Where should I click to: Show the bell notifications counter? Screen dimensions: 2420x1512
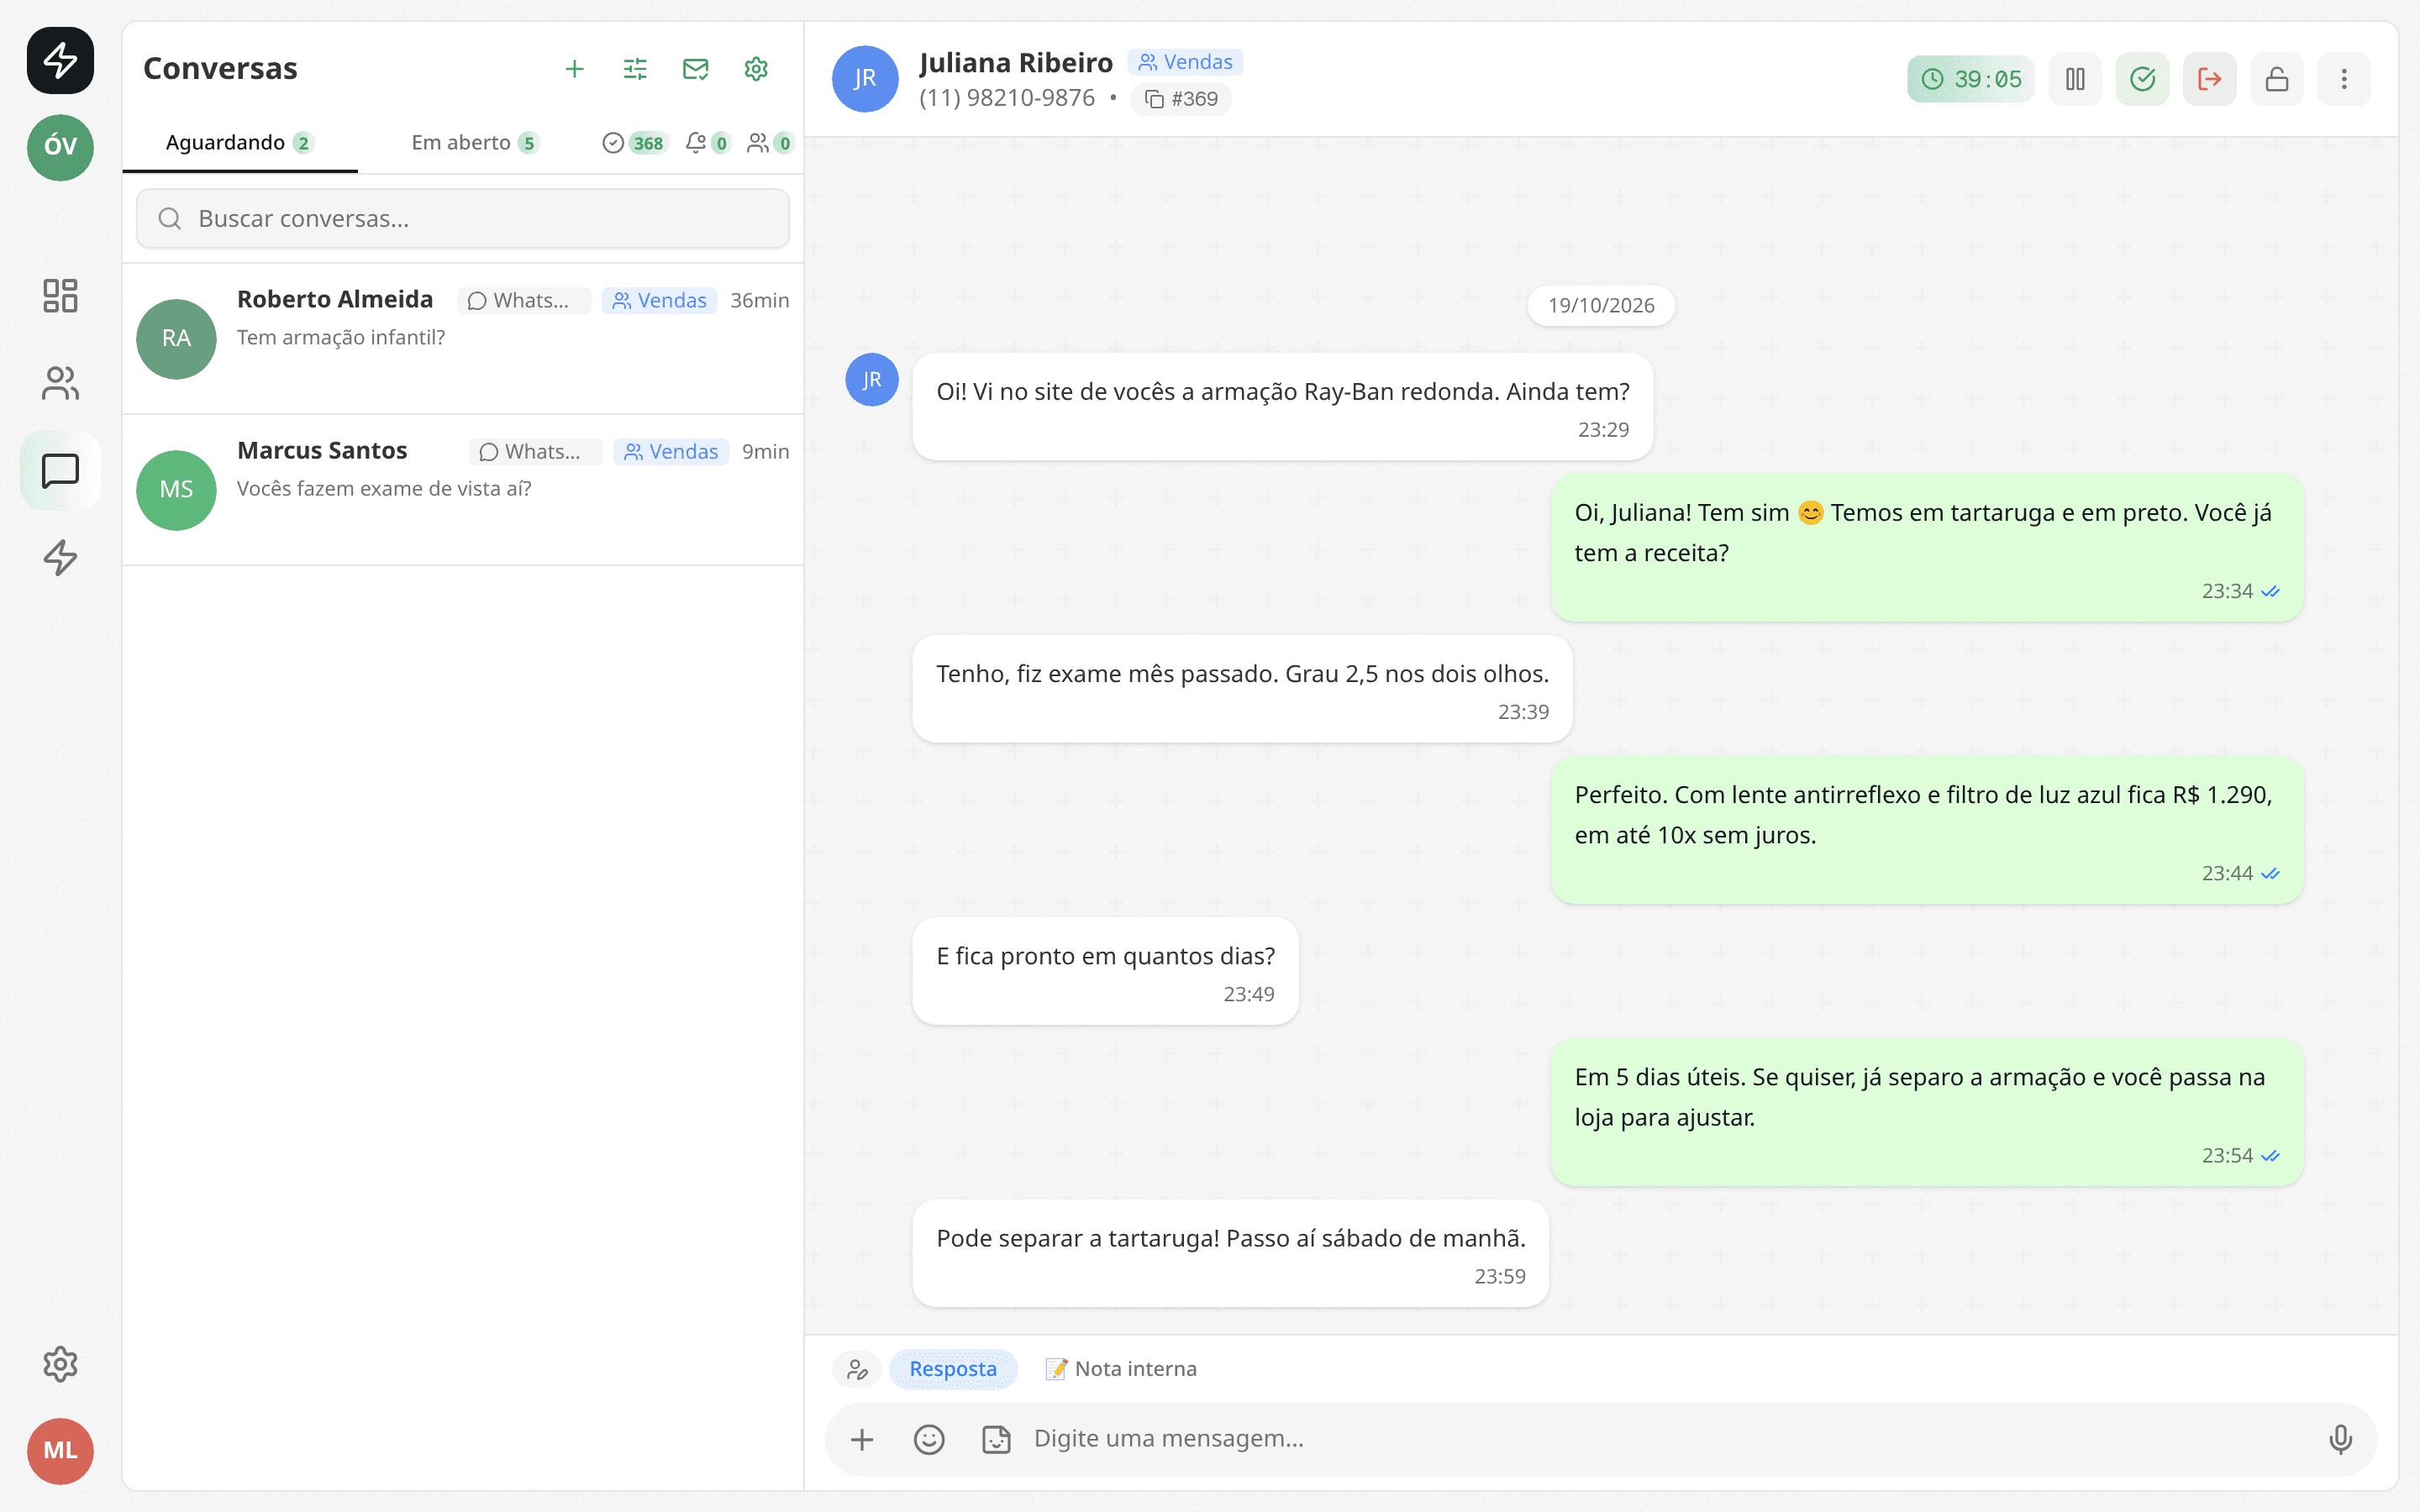[x=708, y=143]
